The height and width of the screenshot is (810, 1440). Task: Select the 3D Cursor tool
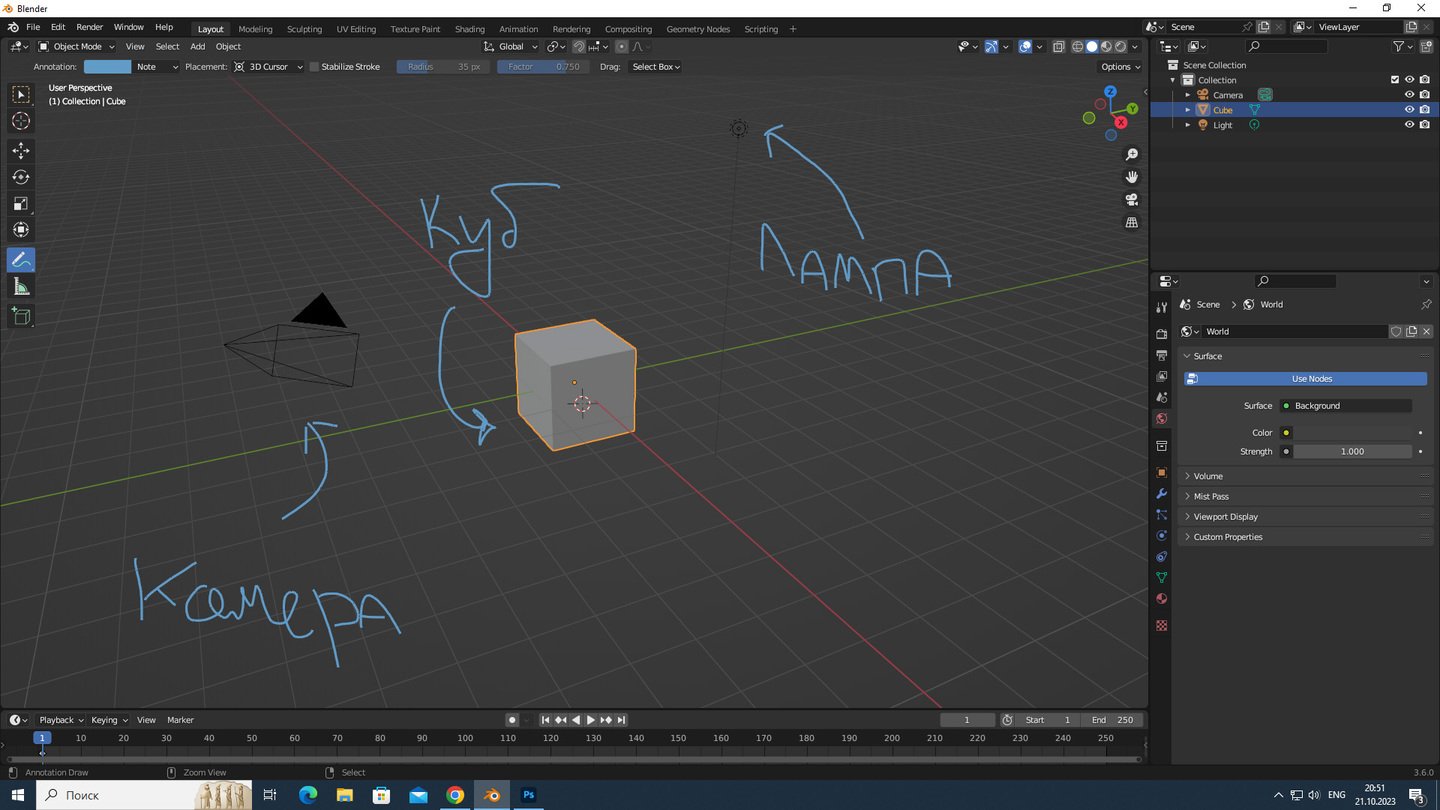pos(21,121)
